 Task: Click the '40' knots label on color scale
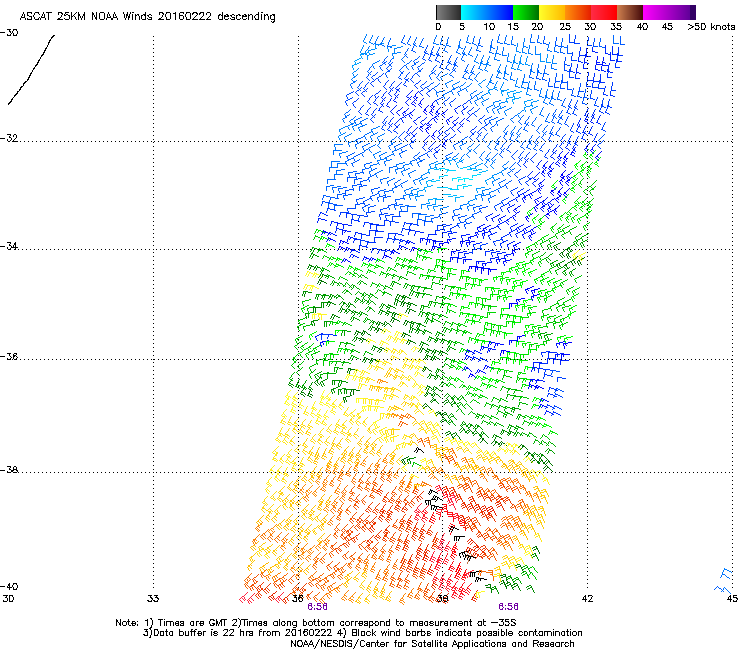[642, 27]
